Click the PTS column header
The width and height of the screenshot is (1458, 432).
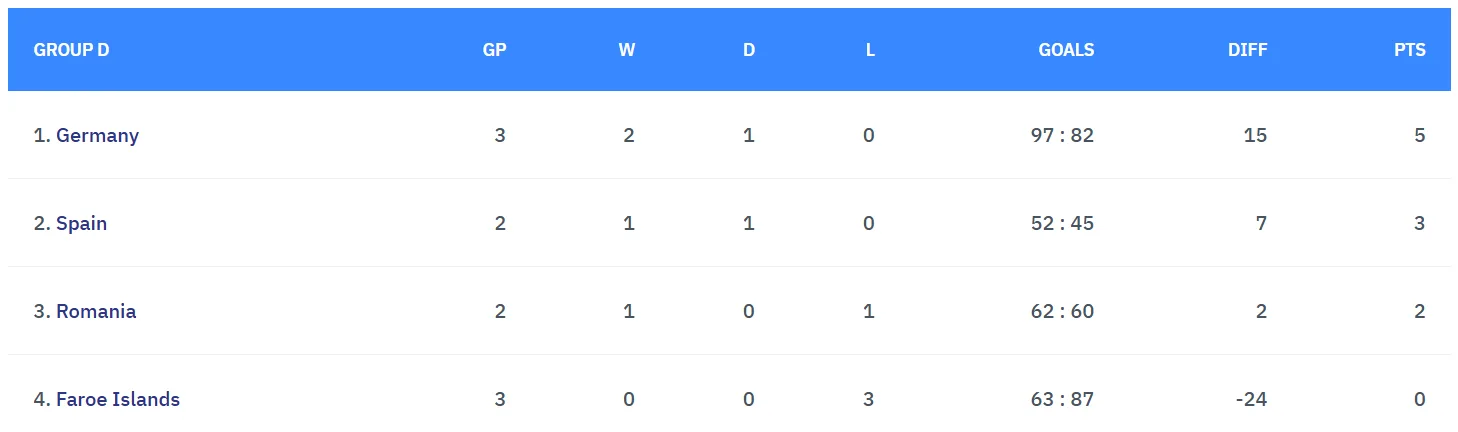[1409, 50]
